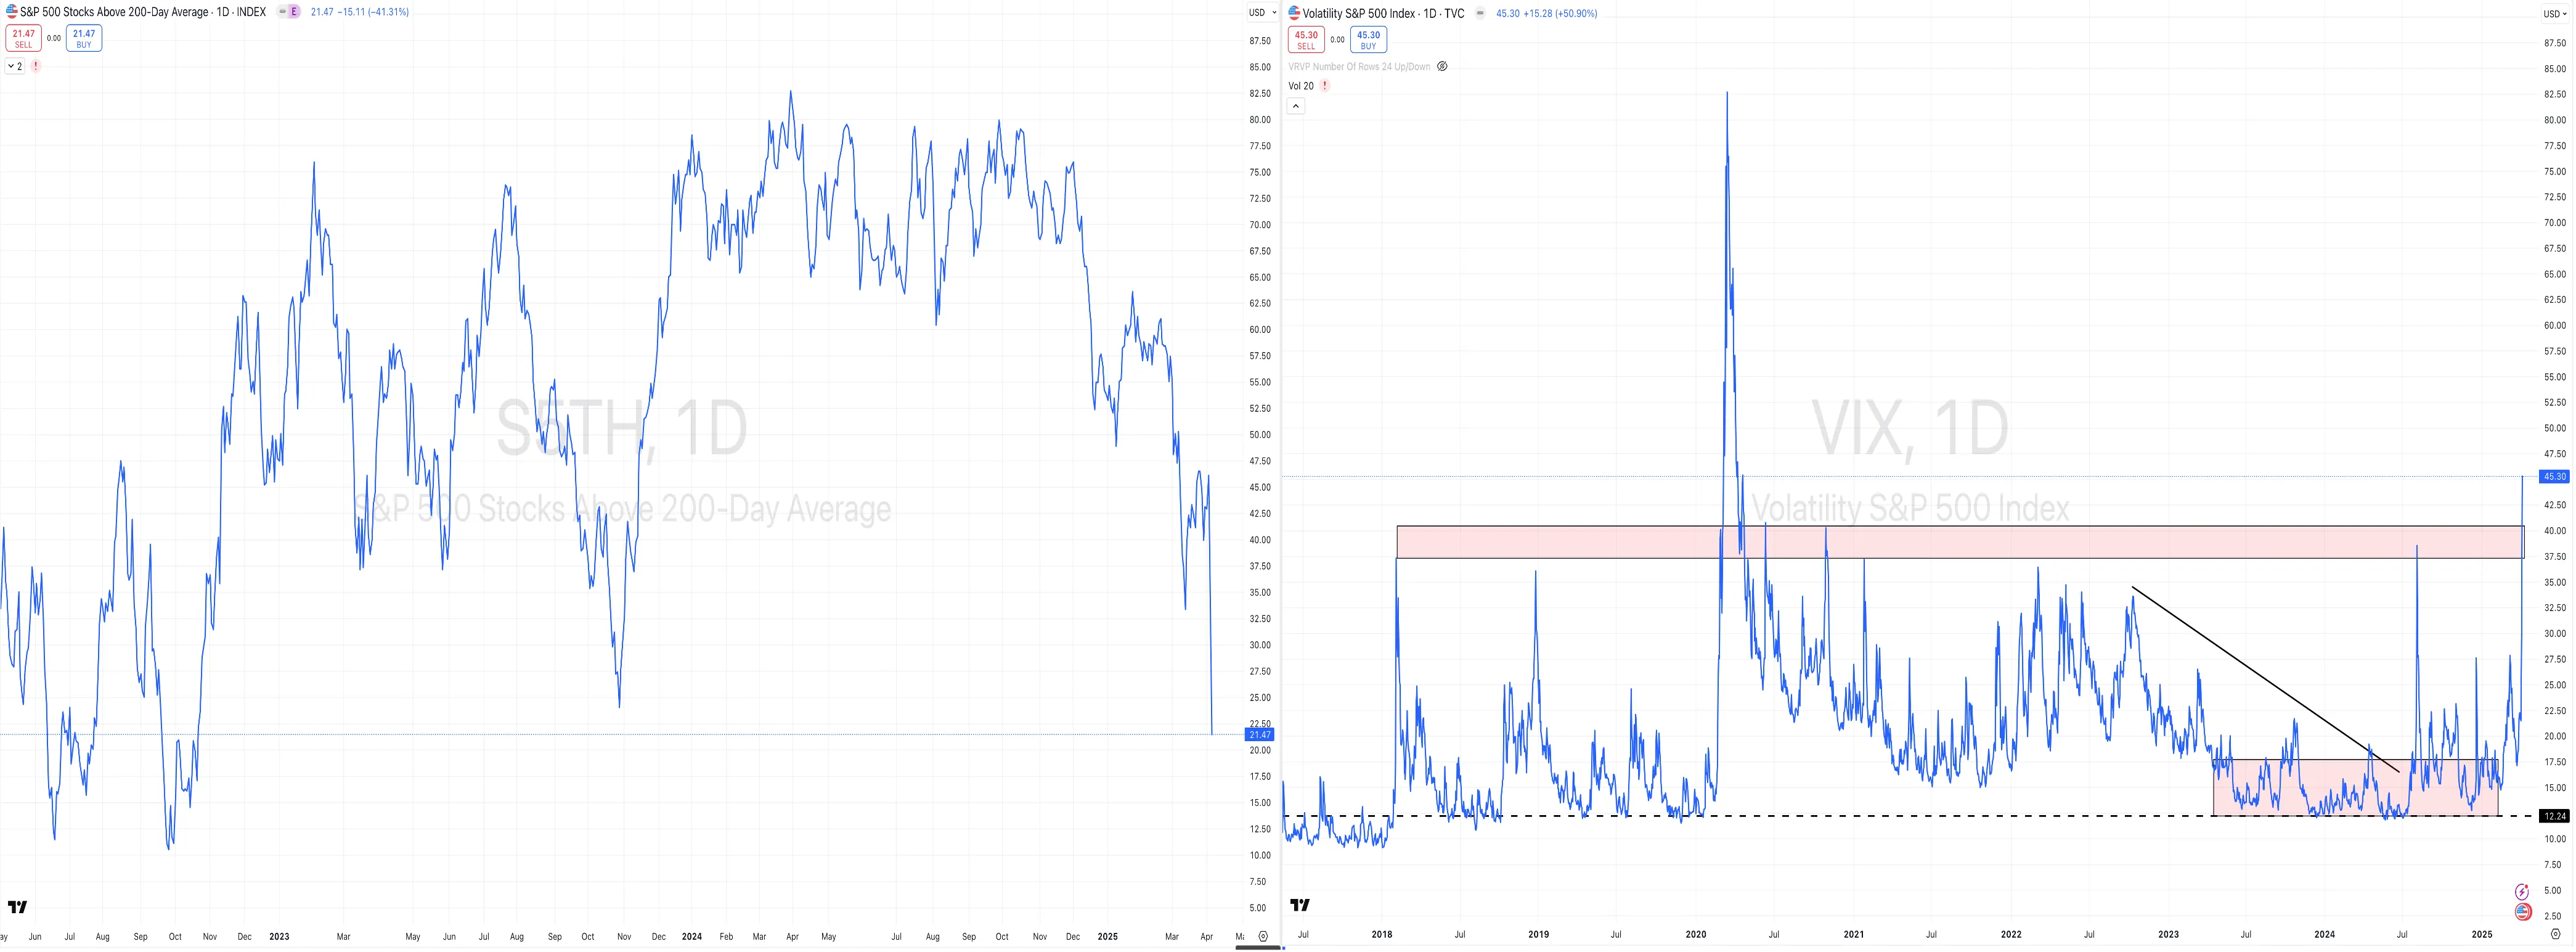Click the VIX change value +15.28 (+50.90%)
Viewport: 2576px width, 952px height.
click(1560, 13)
